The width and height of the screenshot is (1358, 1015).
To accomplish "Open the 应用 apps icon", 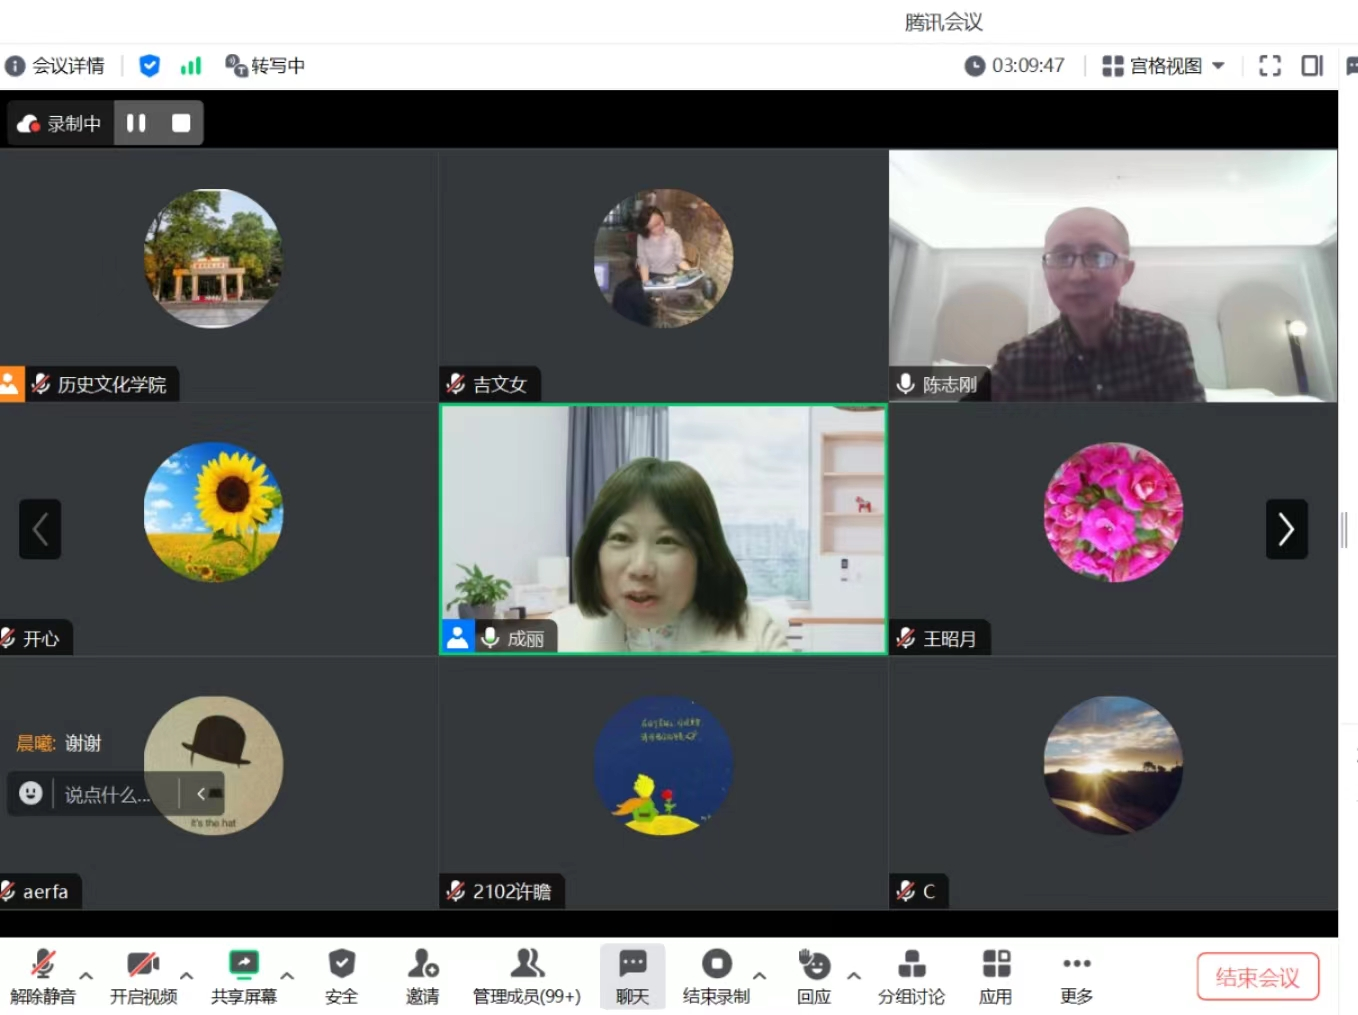I will 995,965.
